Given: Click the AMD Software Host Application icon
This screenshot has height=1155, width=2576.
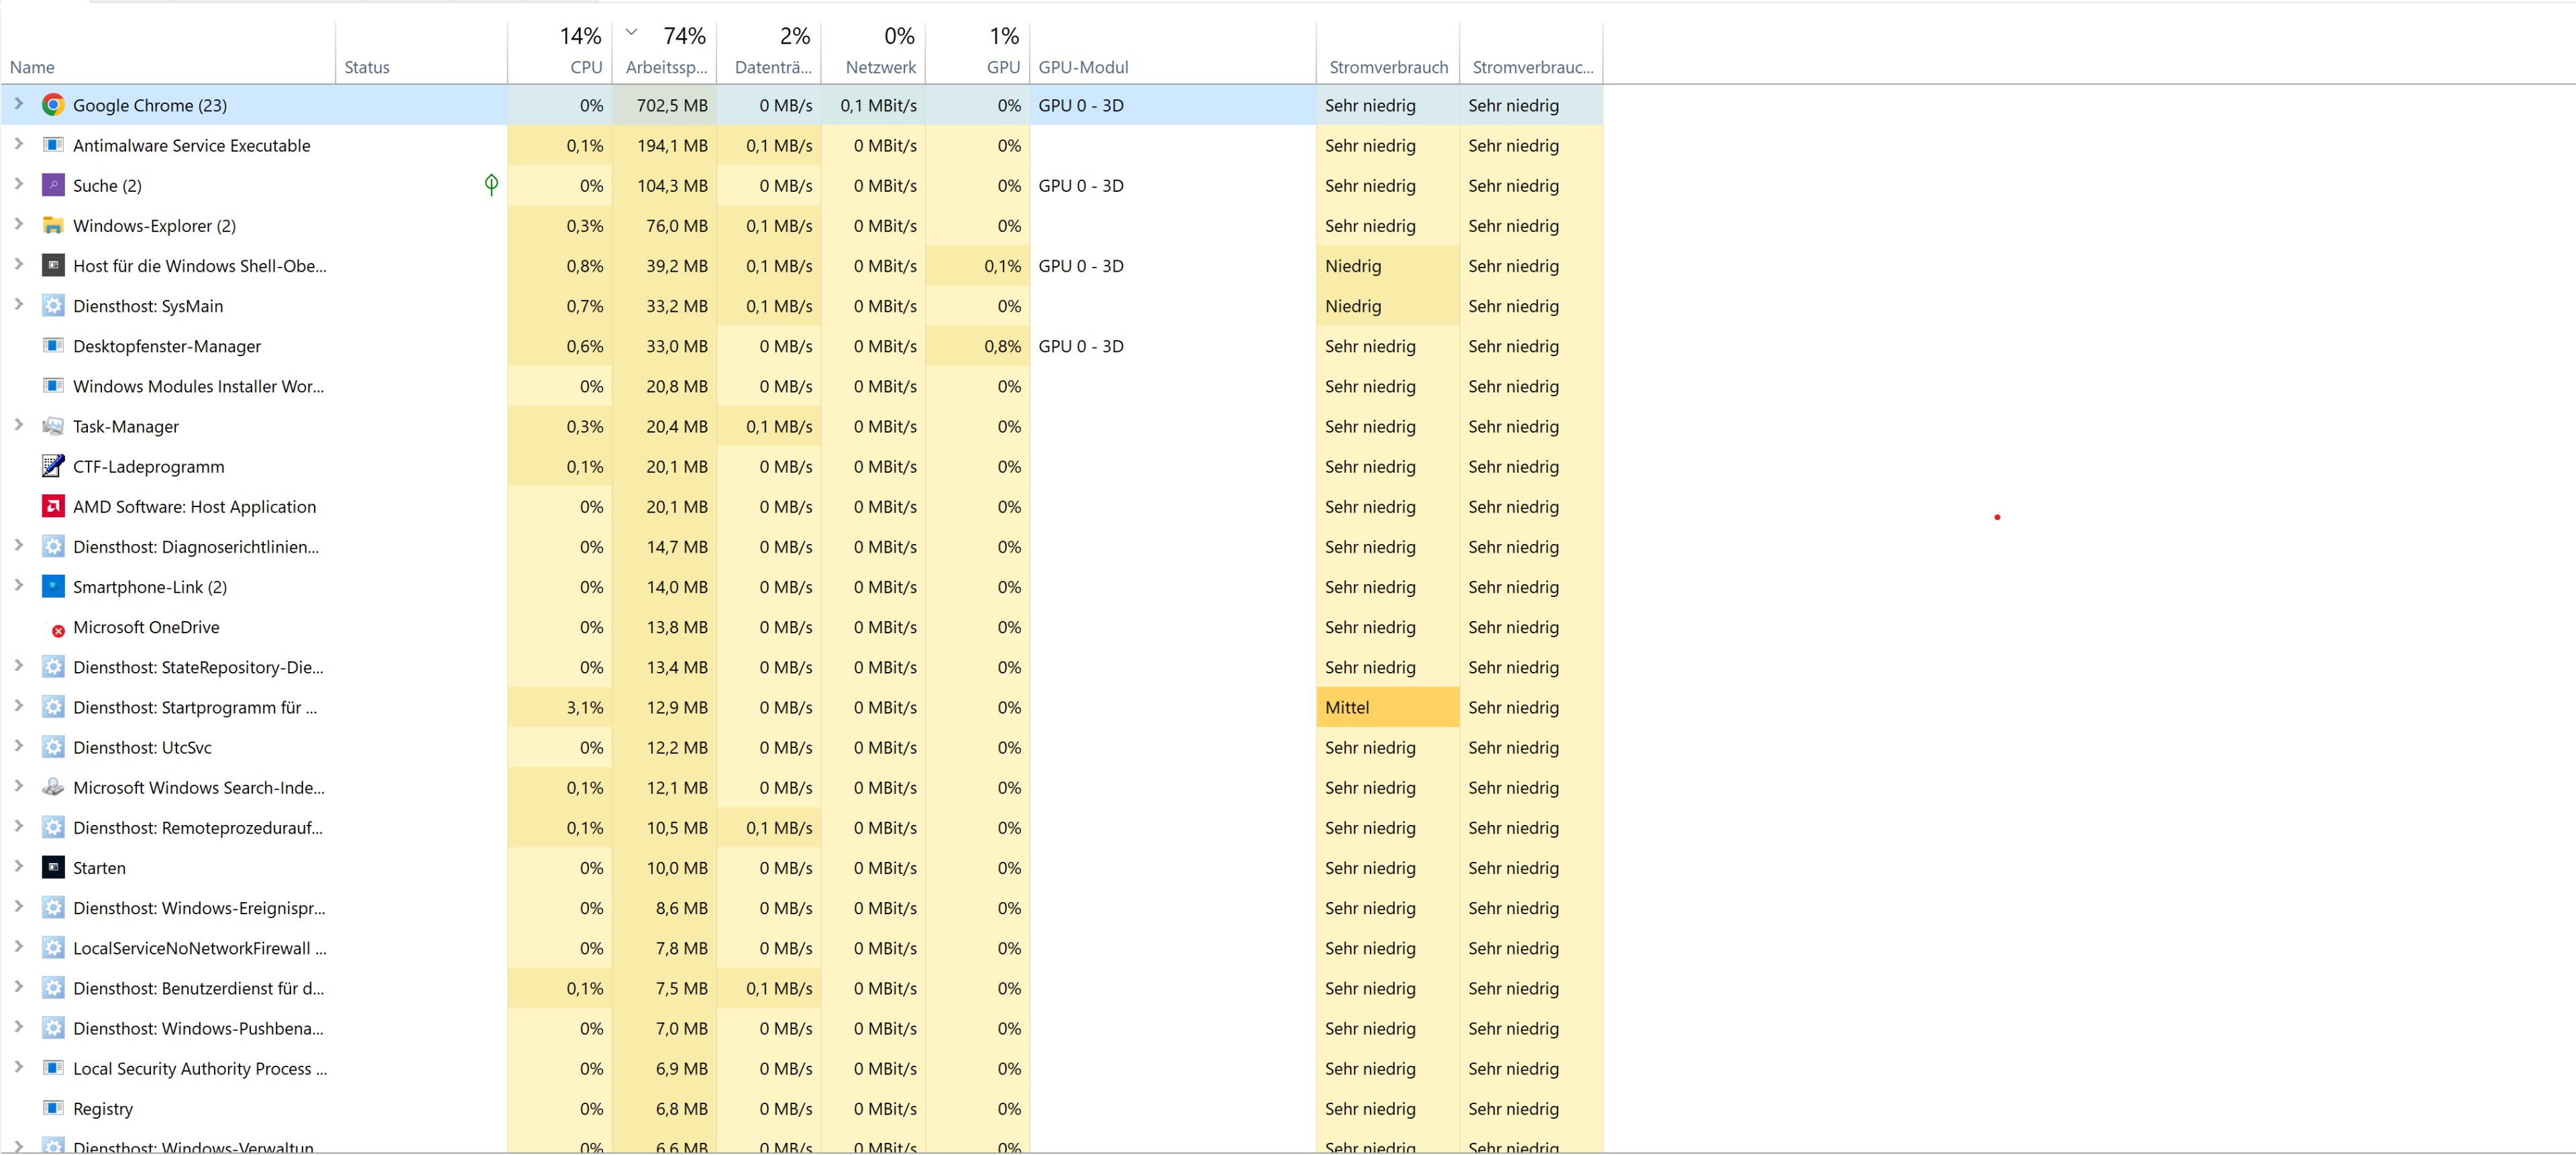Looking at the screenshot, I should click(x=53, y=506).
